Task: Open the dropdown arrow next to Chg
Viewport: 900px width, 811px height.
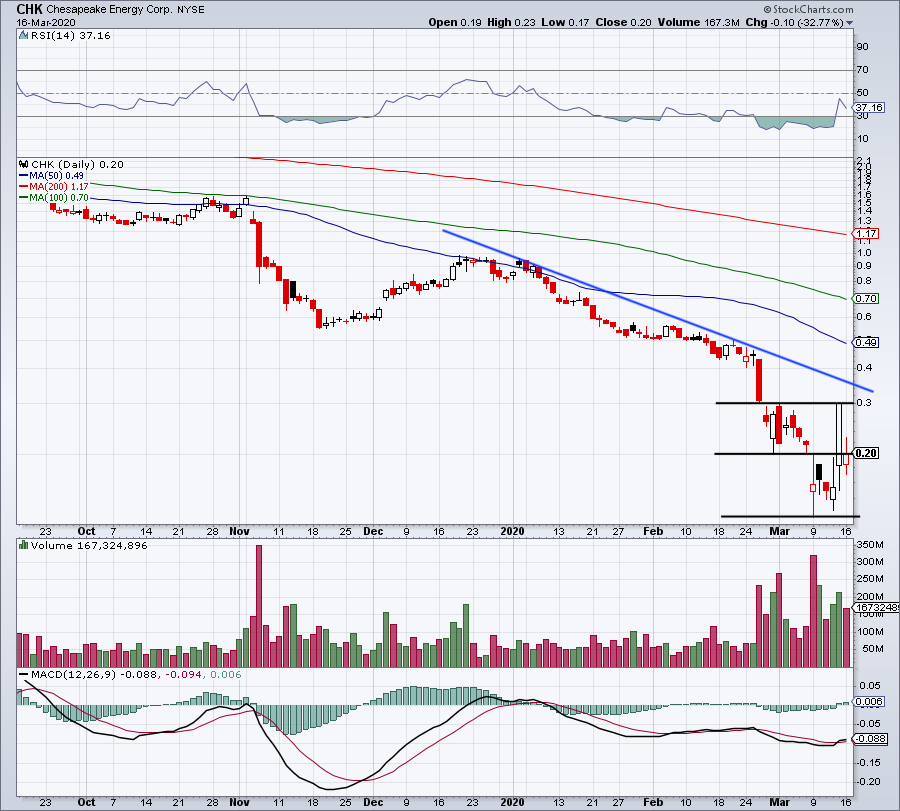Action: (x=851, y=22)
